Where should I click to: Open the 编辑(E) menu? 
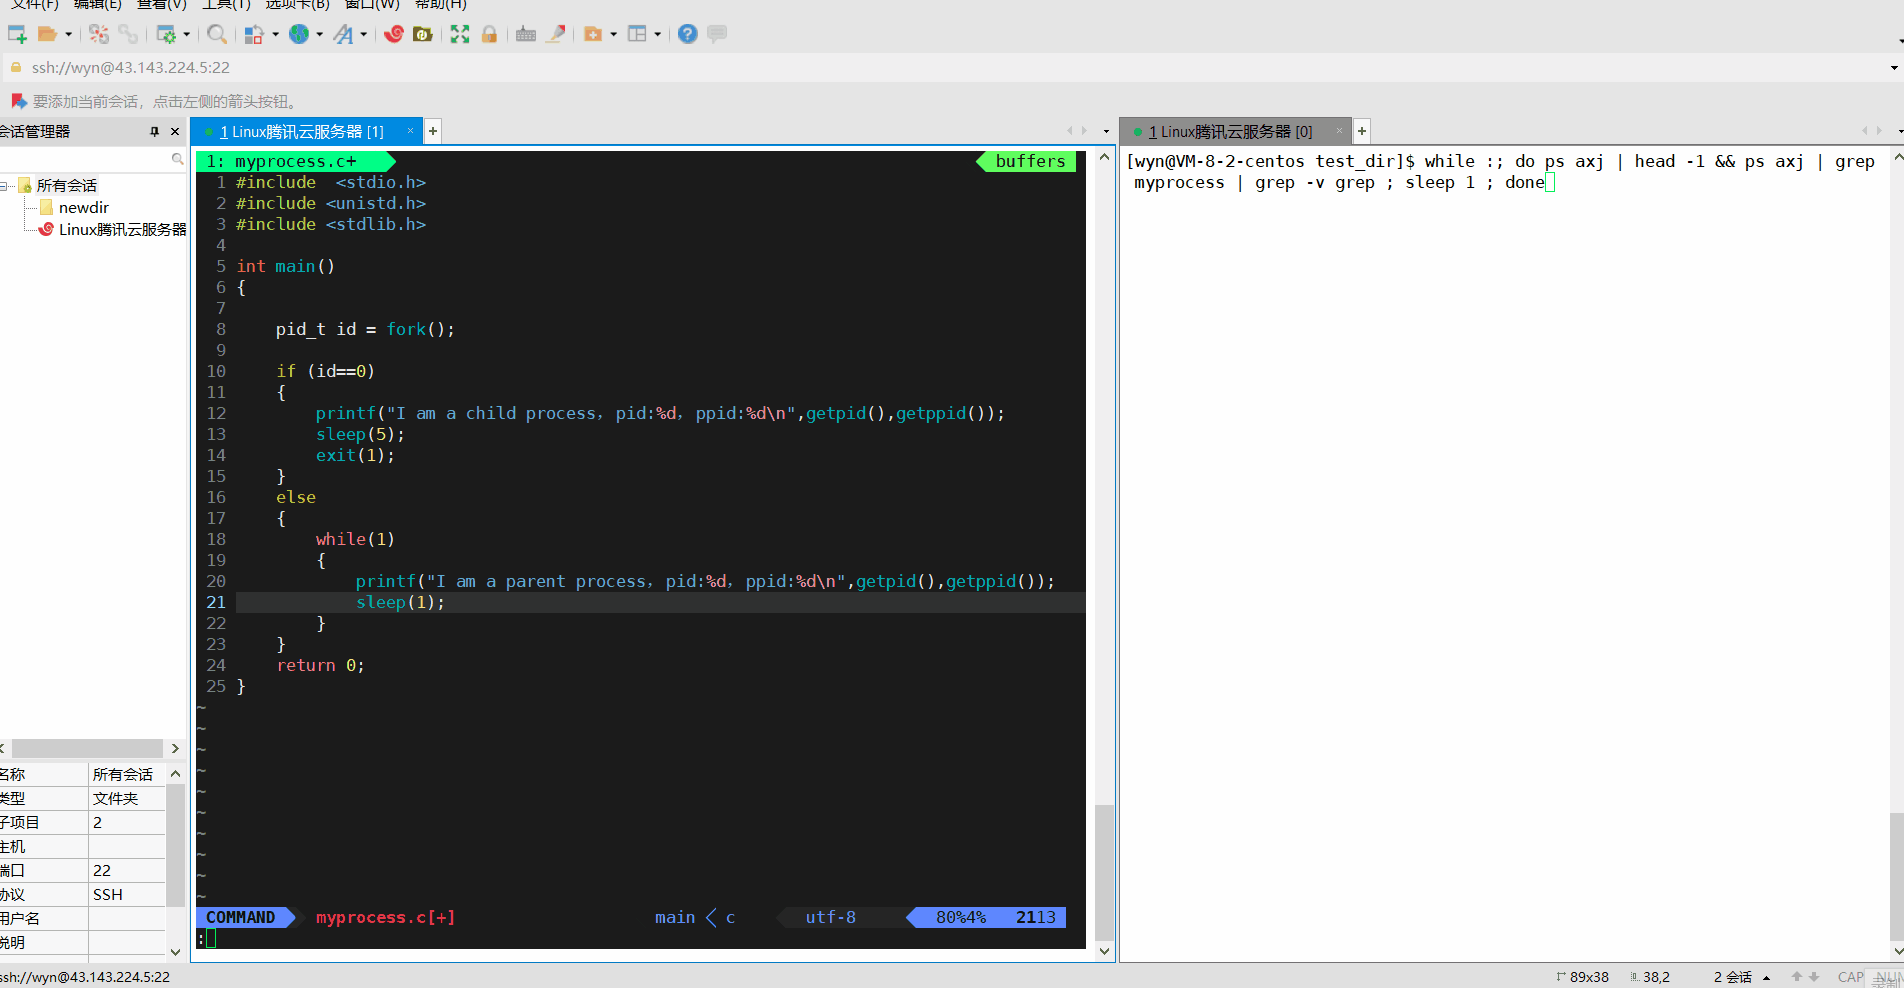click(x=98, y=5)
